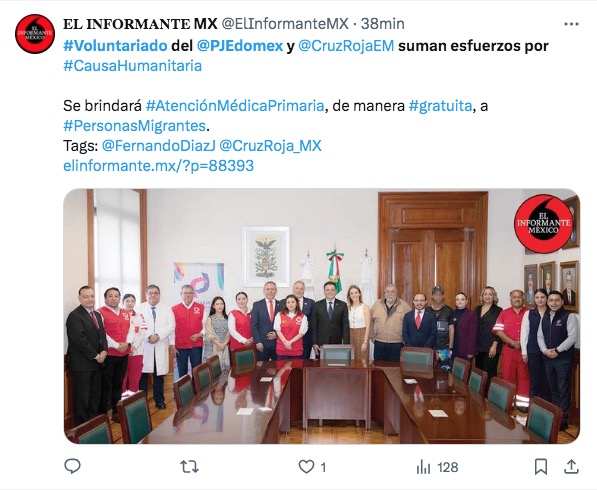Open the three-dot more options menu
Viewport: 597px width, 490px height.
(x=571, y=24)
